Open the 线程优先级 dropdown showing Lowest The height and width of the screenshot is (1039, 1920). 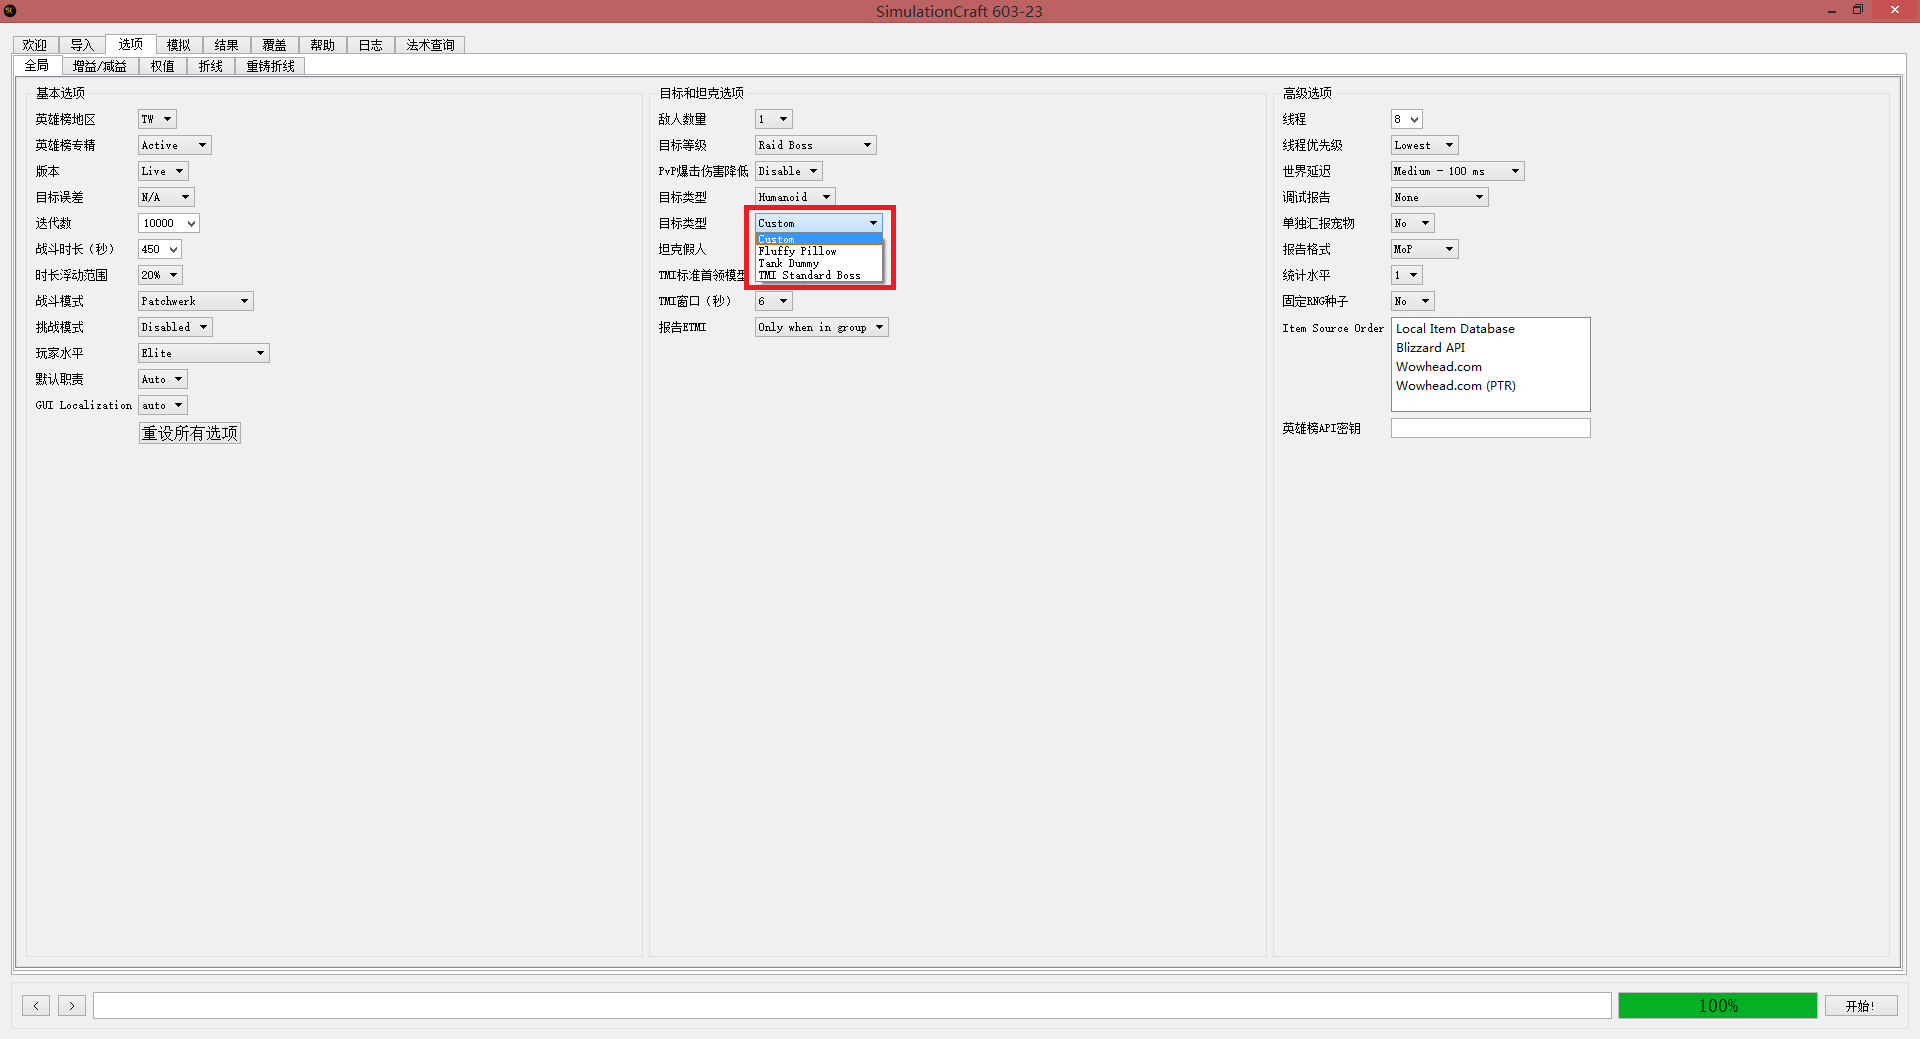pyautogui.click(x=1425, y=145)
